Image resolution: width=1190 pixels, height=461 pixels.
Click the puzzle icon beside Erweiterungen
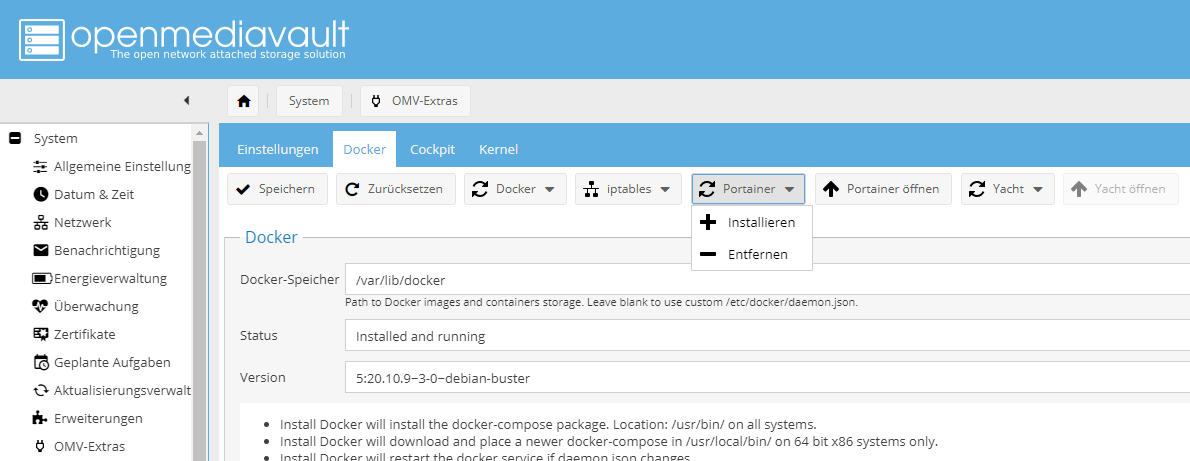[41, 418]
